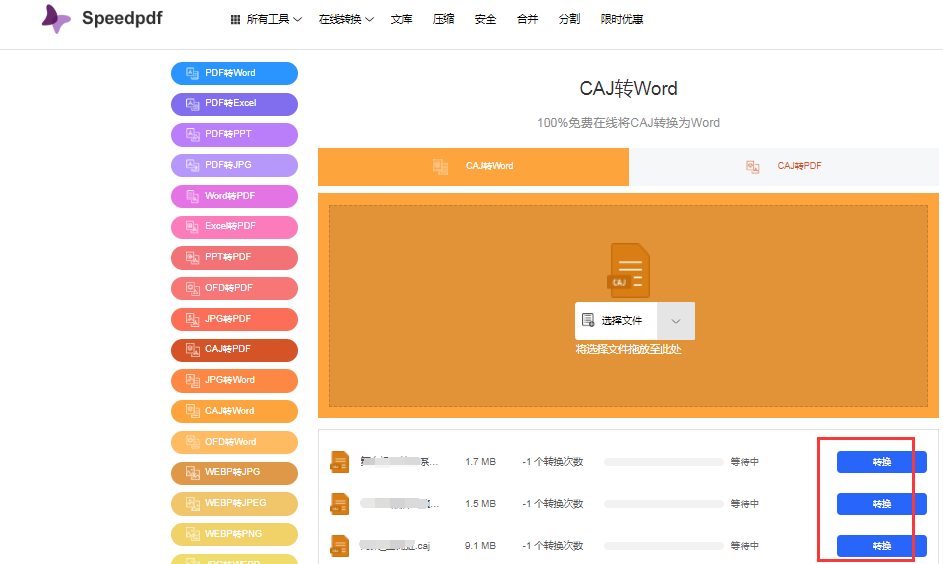Click the 选择文件 button
The image size is (943, 564).
pyautogui.click(x=616, y=321)
